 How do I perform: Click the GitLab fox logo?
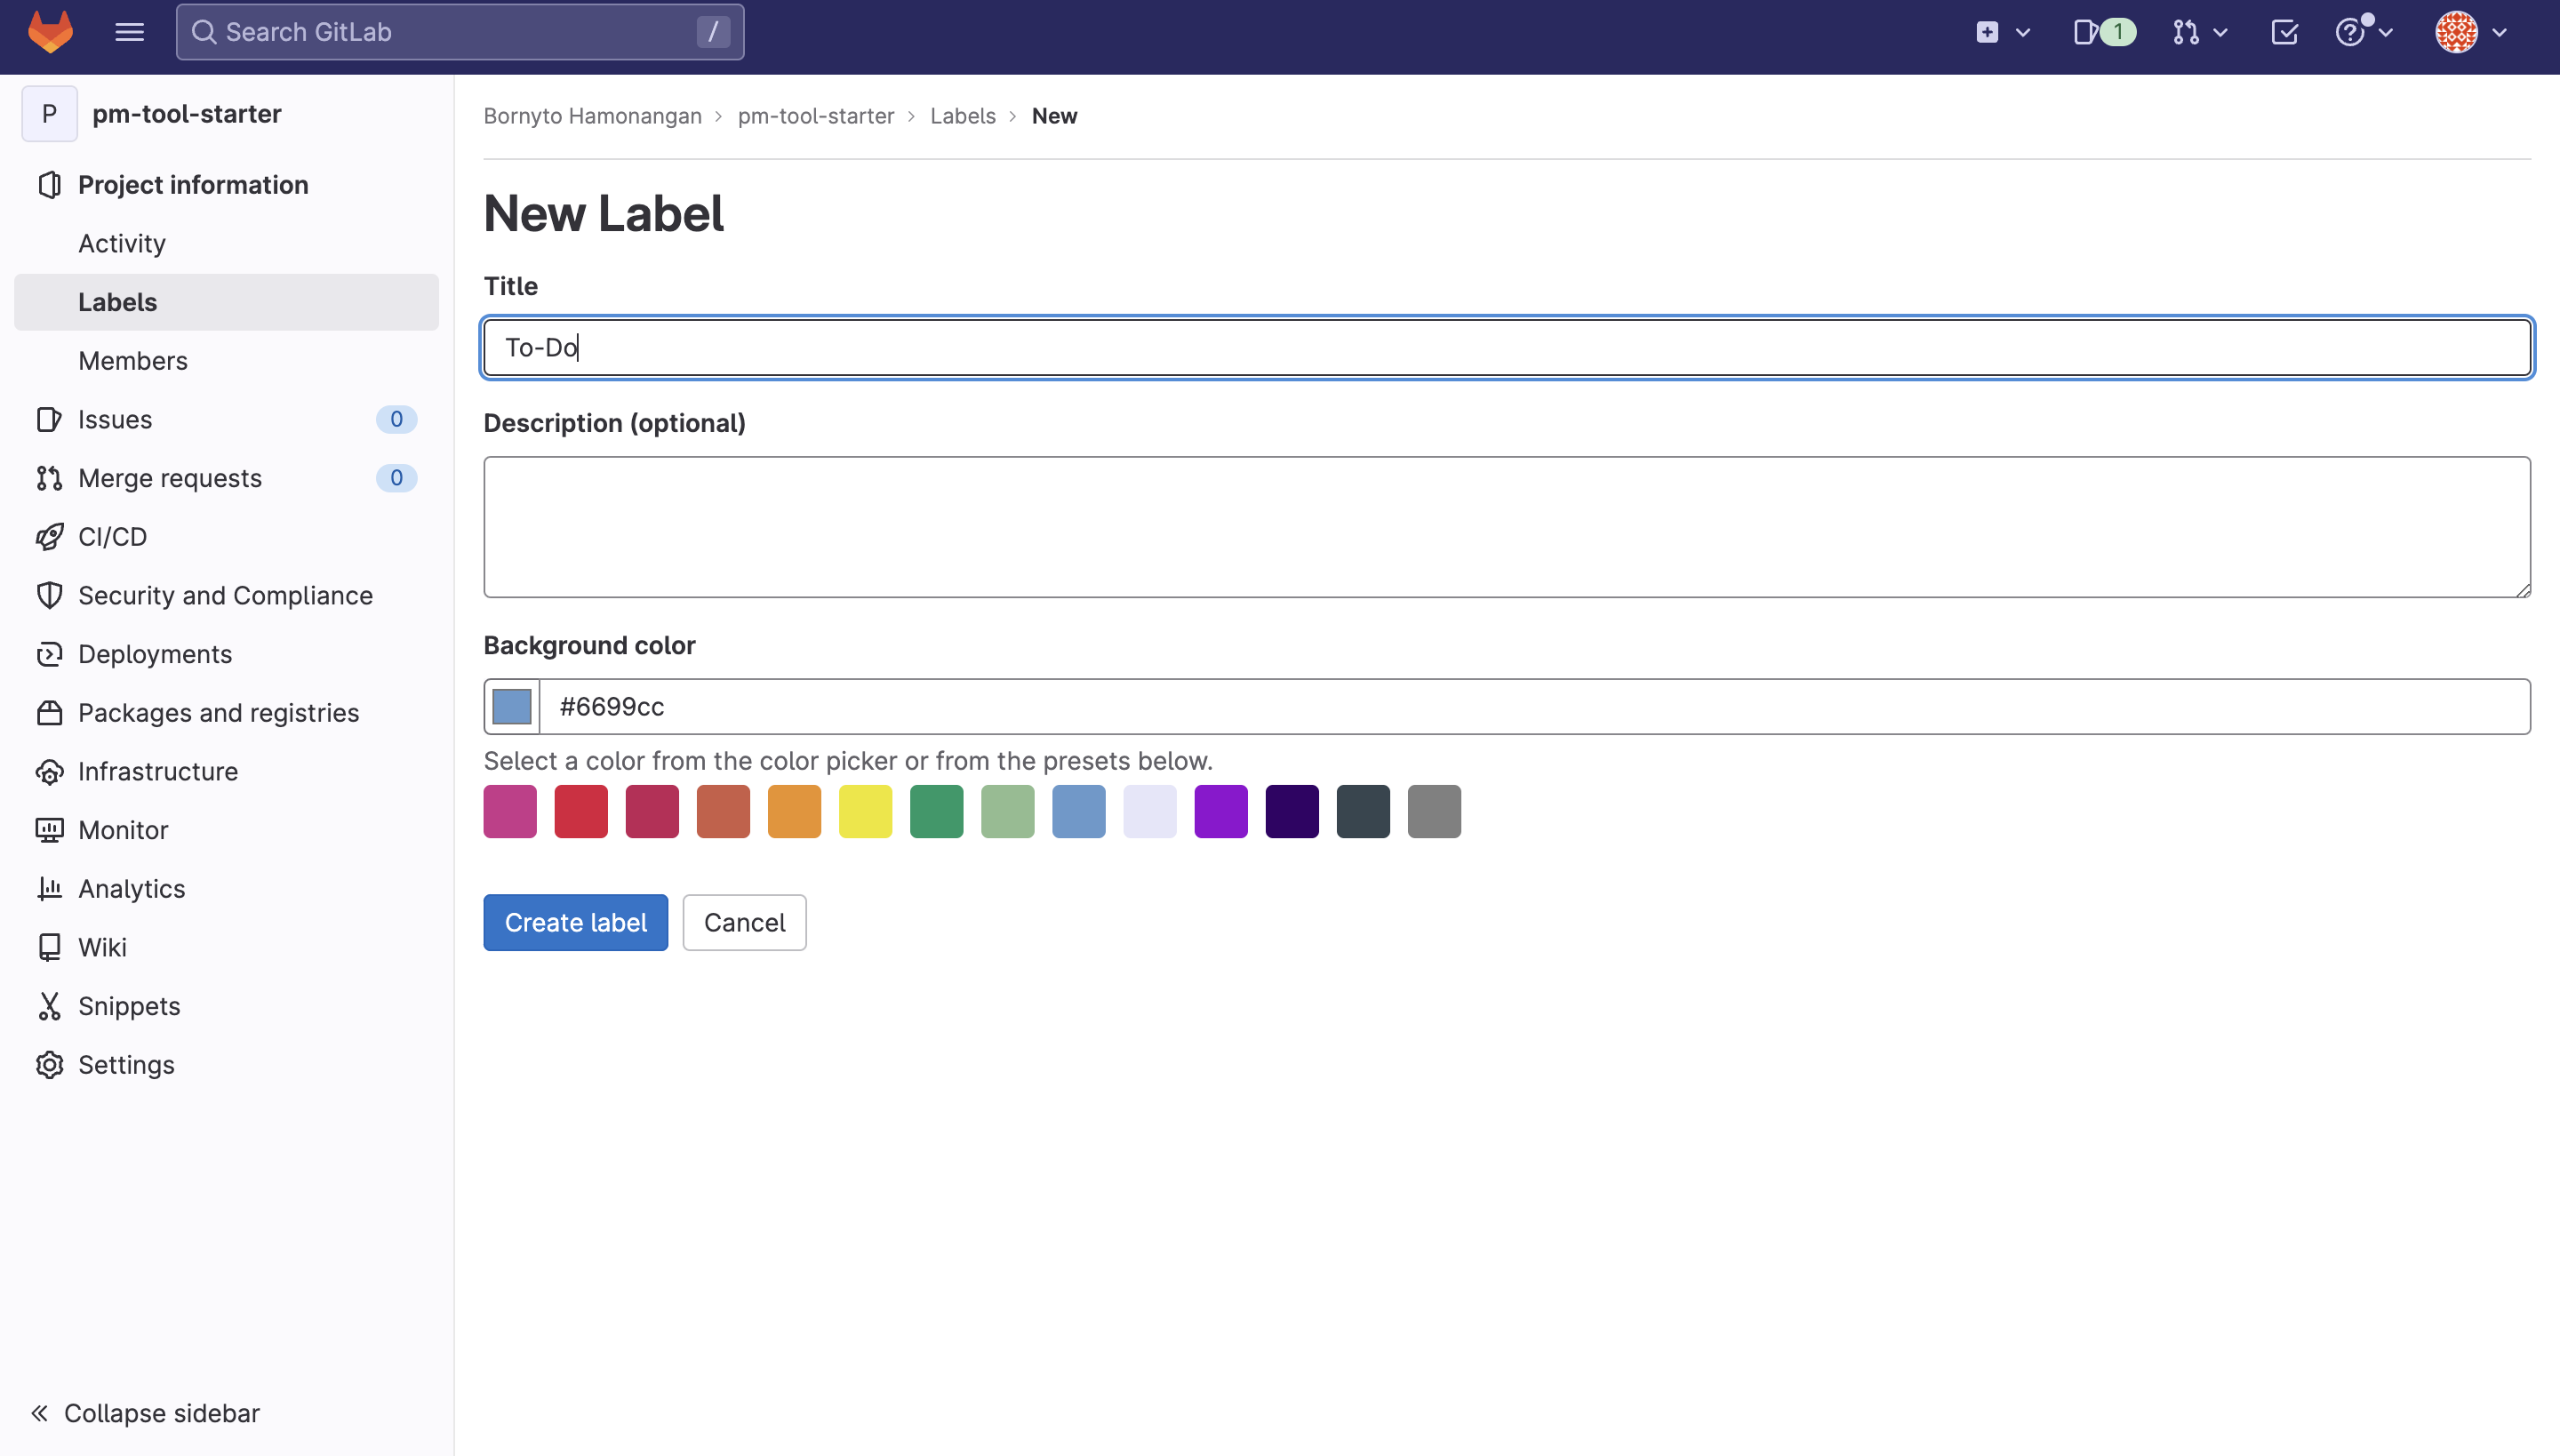coord(50,32)
